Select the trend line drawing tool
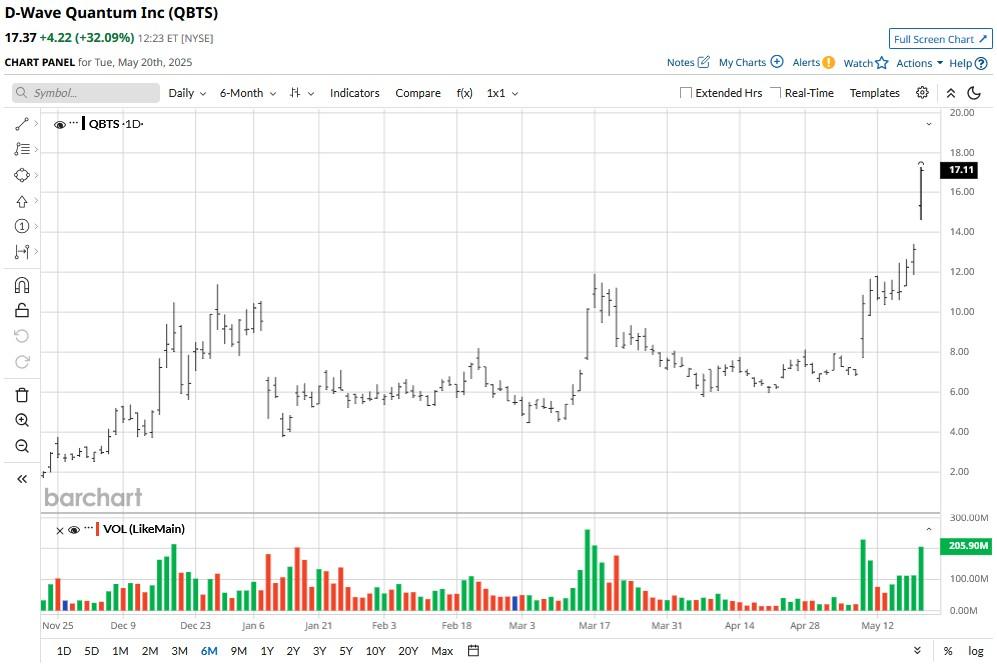The image size is (997, 668). [x=22, y=124]
